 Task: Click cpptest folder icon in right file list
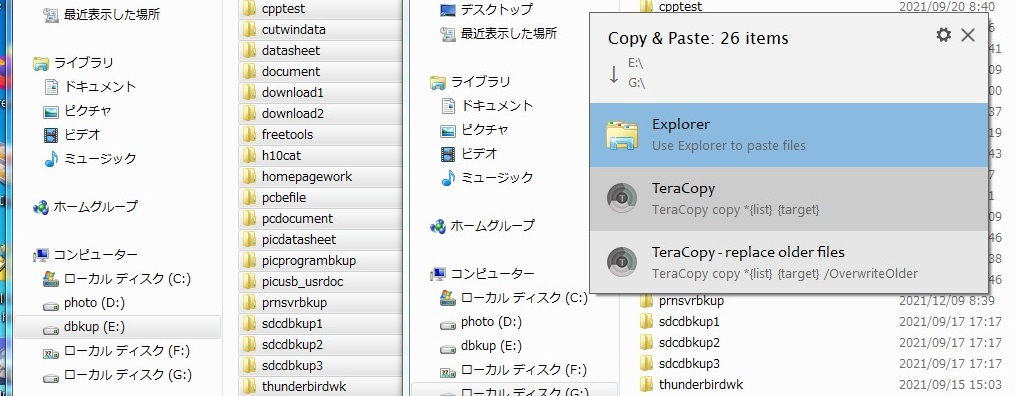pyautogui.click(x=646, y=6)
